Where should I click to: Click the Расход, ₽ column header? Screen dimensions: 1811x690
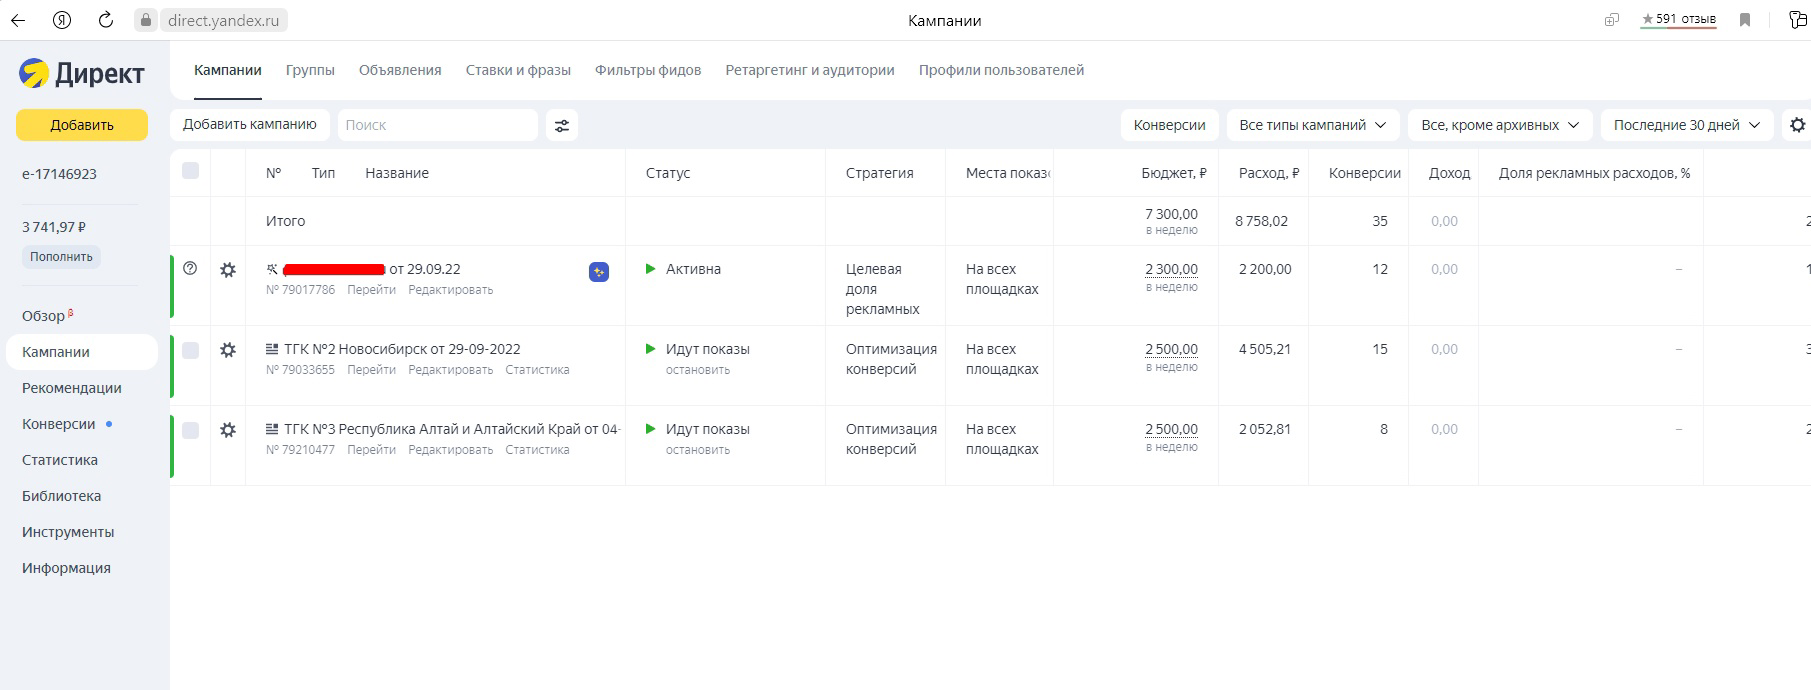[1268, 173]
